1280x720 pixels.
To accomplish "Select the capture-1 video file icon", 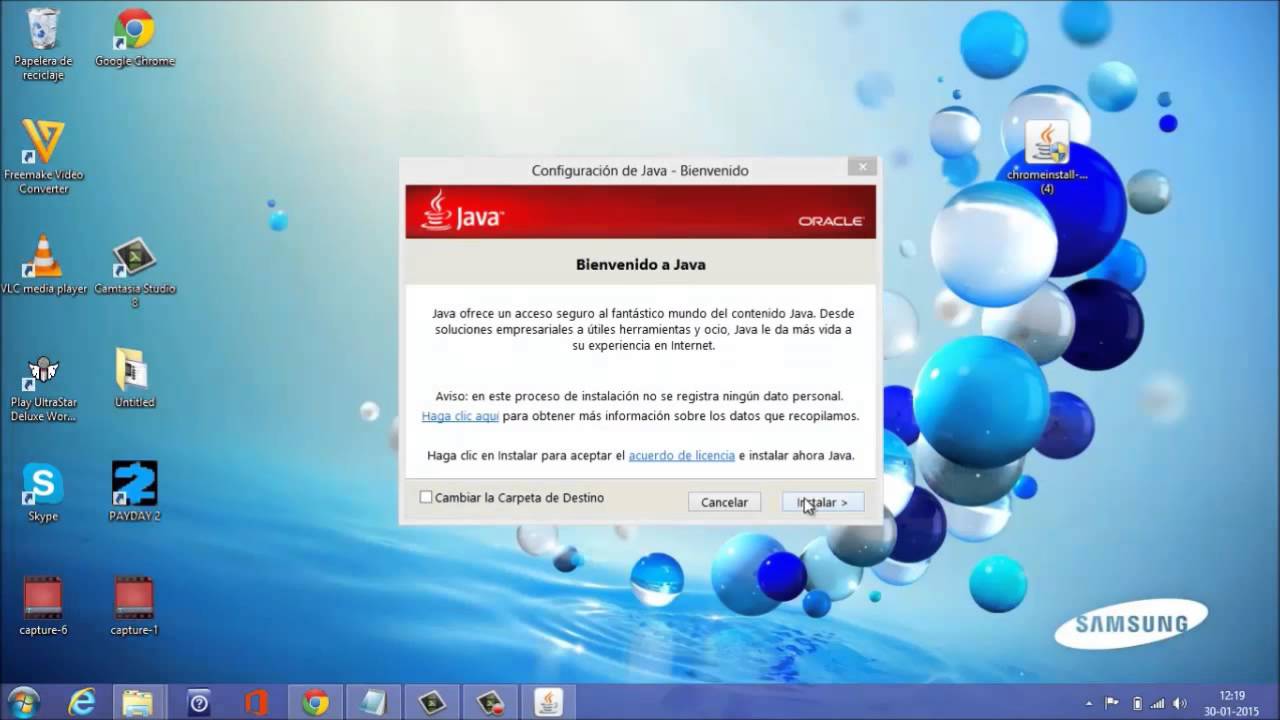I will pyautogui.click(x=134, y=606).
